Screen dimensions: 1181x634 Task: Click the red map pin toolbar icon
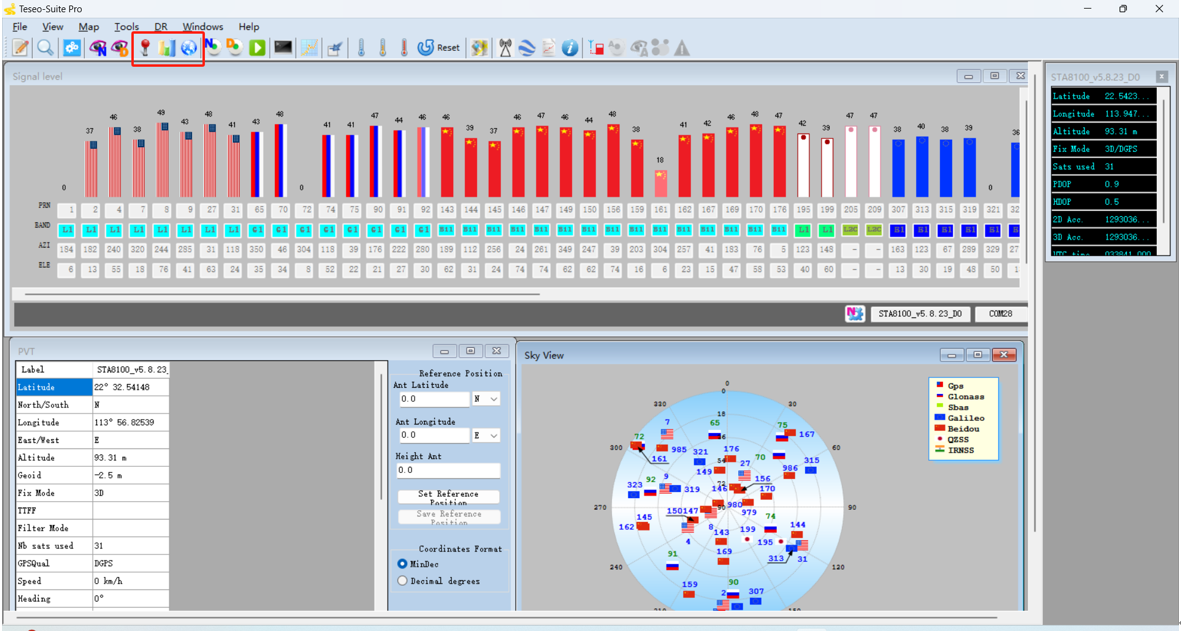(x=145, y=48)
